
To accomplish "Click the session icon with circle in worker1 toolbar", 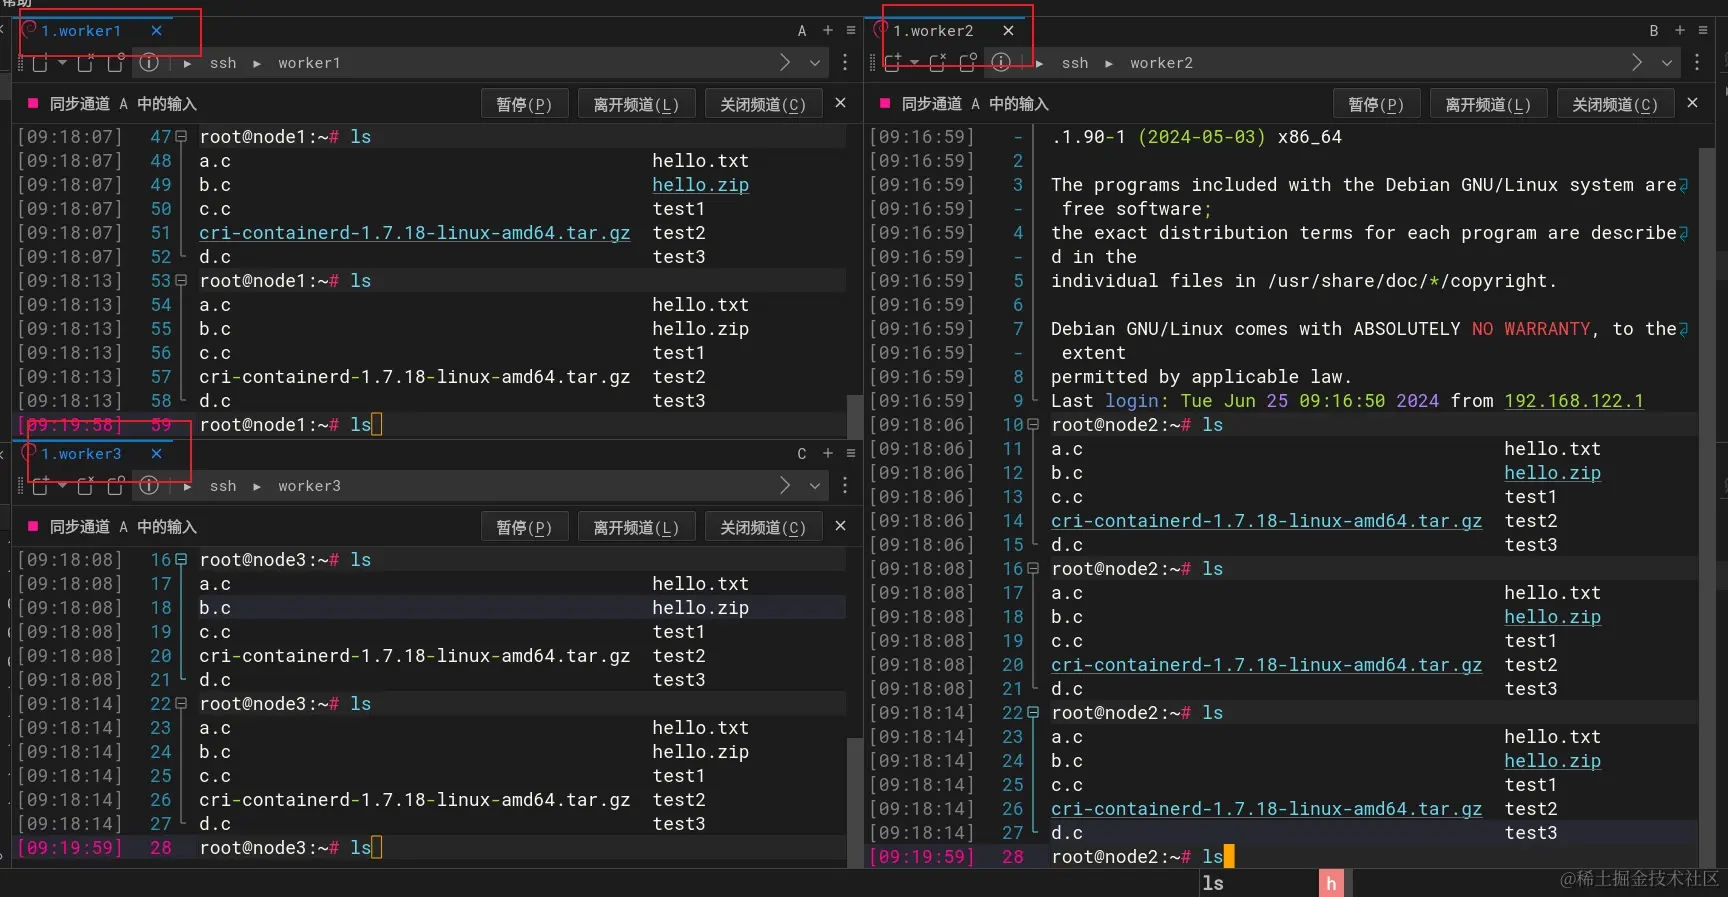I will click(116, 63).
